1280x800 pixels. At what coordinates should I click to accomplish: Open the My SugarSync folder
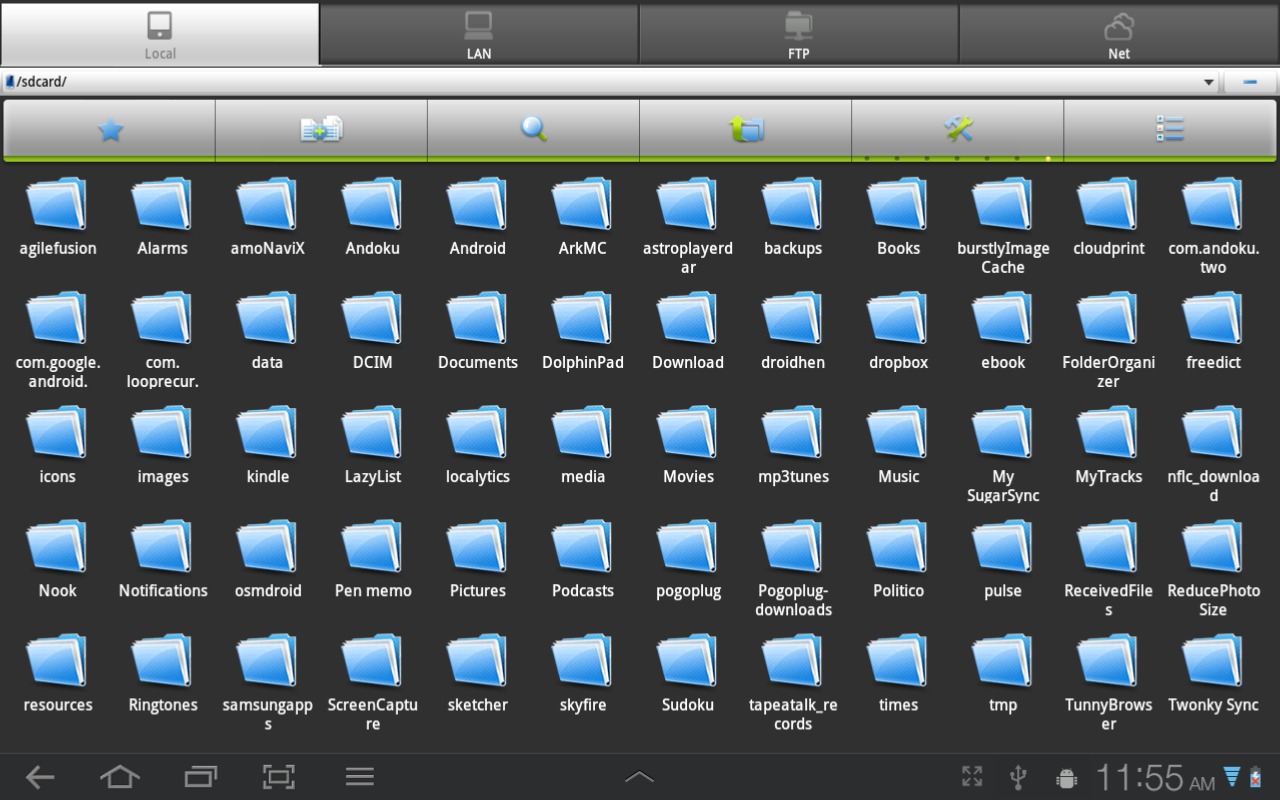(1003, 454)
